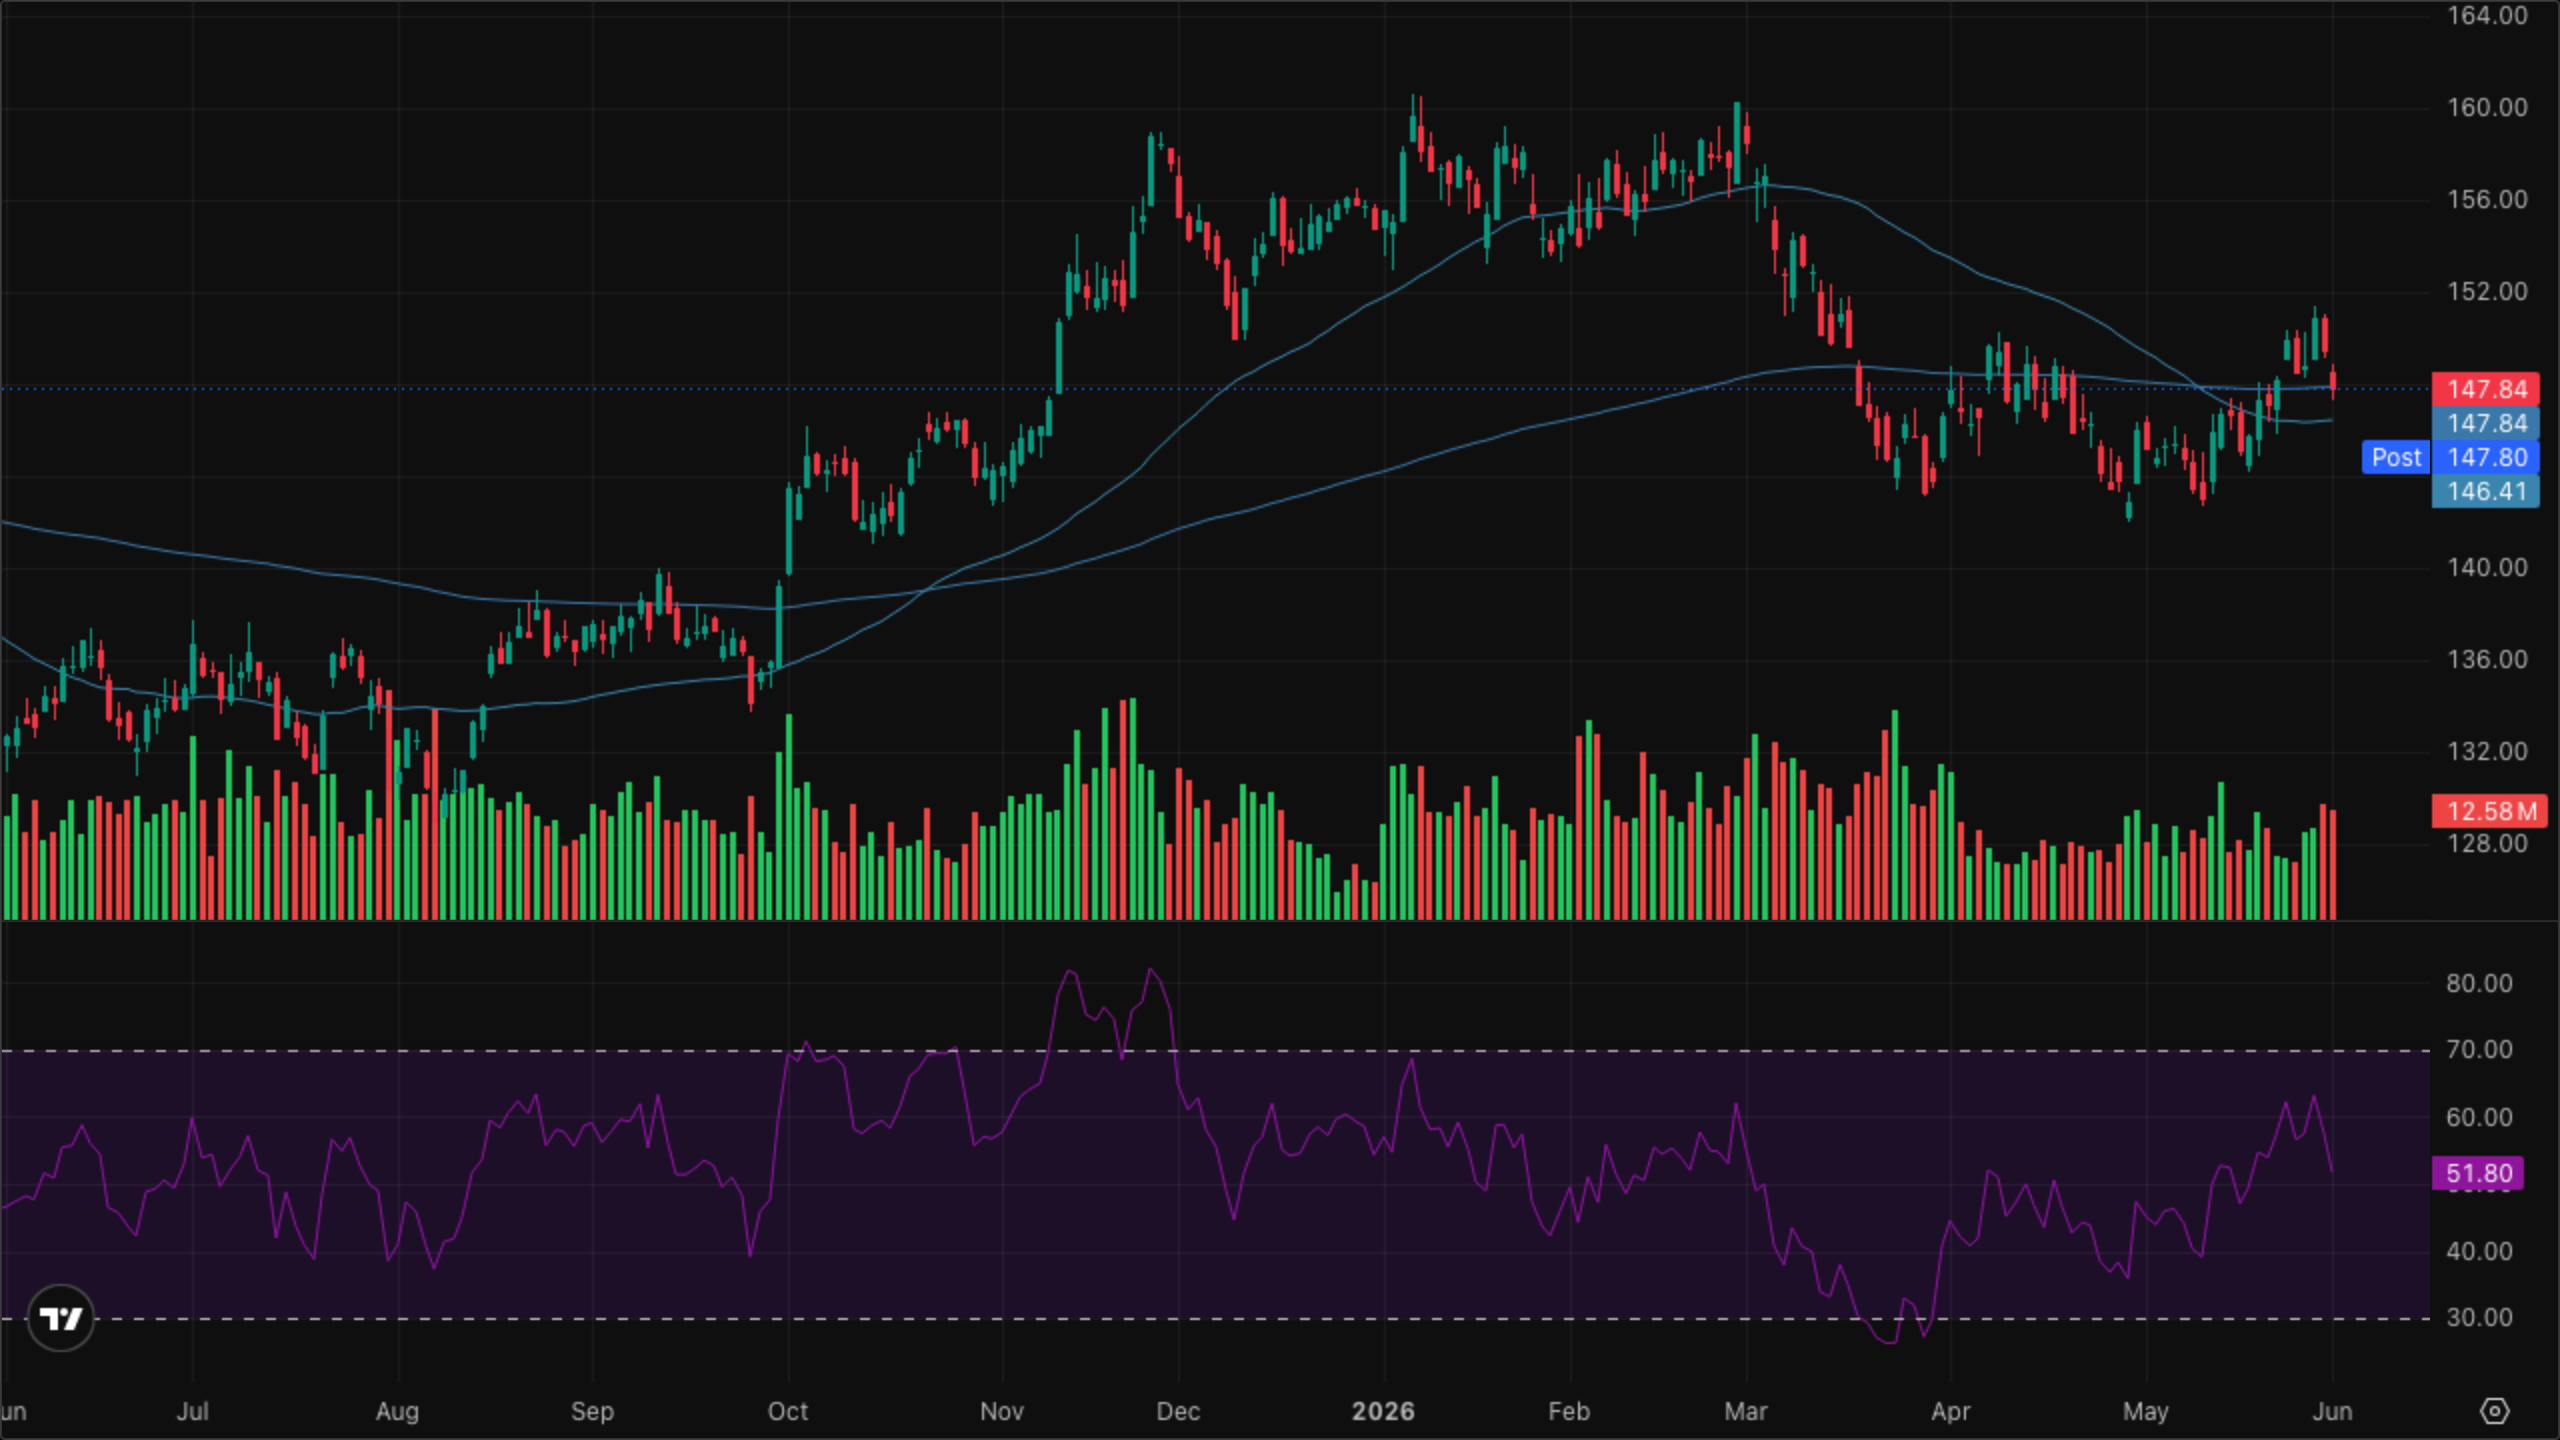2560x1440 pixels.
Task: Select the 147.80 post-market price label
Action: (2485, 457)
